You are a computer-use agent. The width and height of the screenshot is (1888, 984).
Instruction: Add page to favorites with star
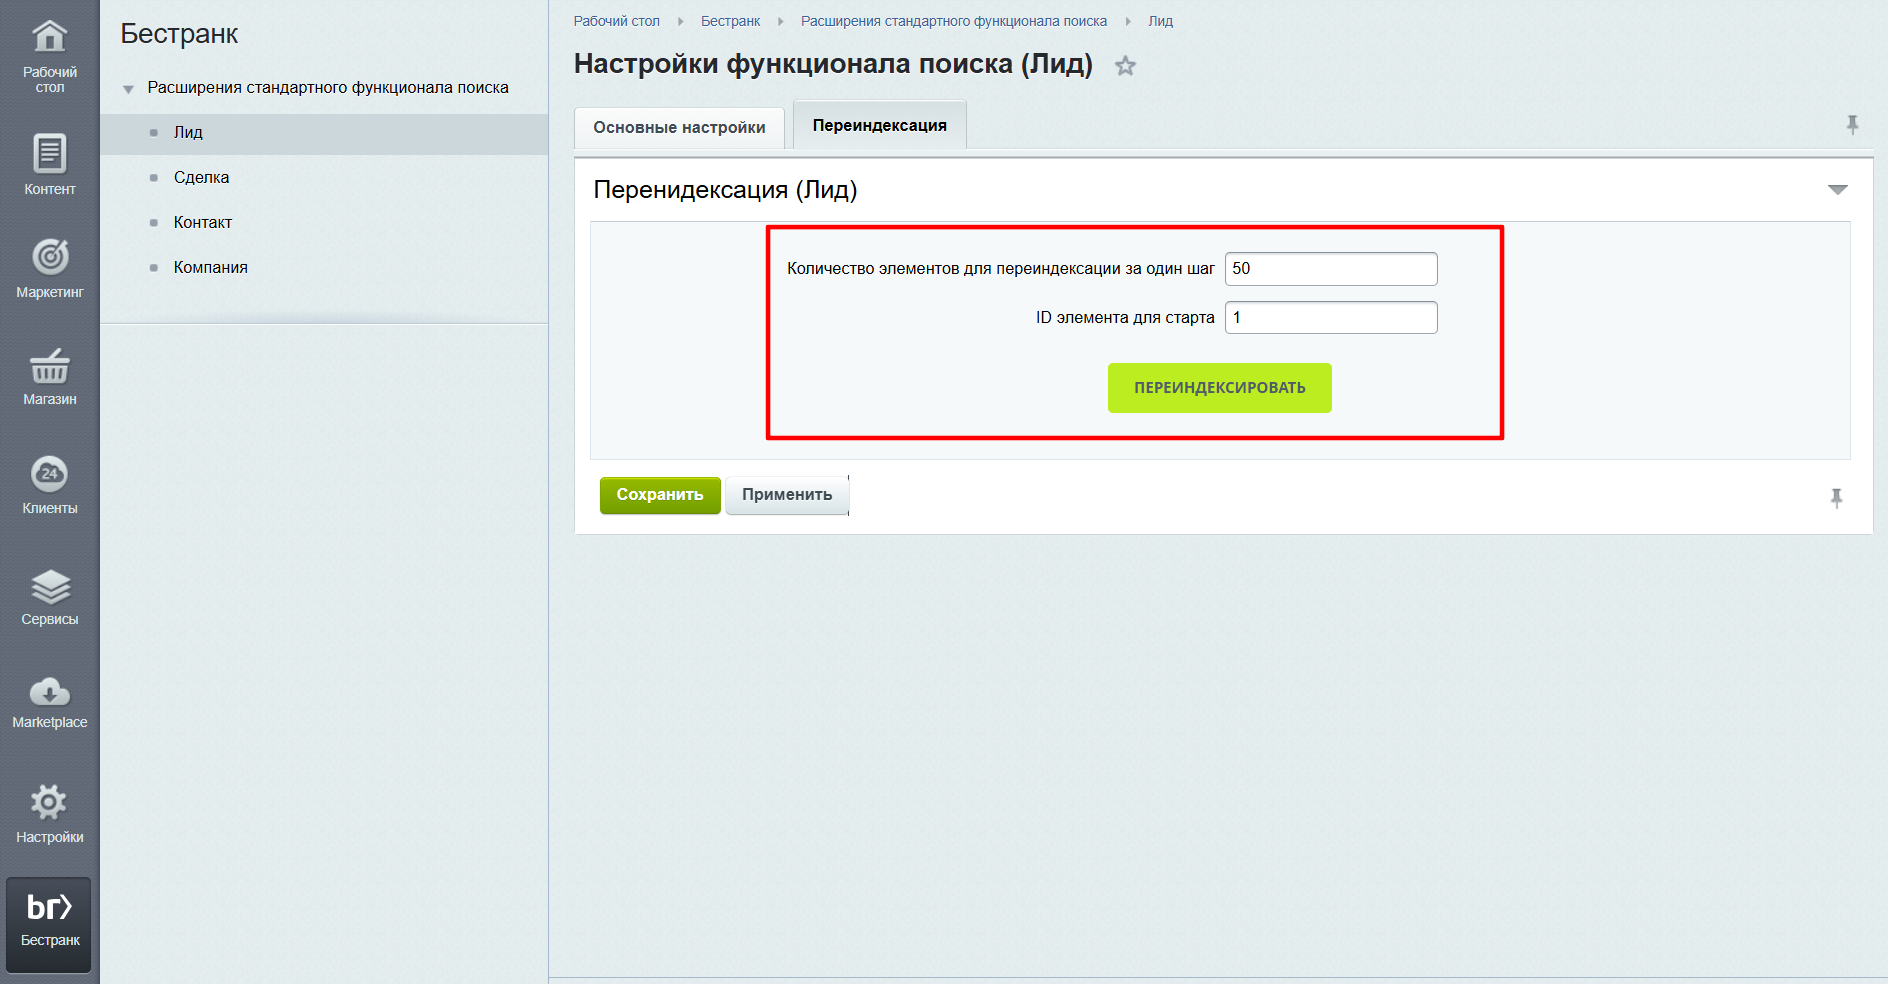[1125, 66]
